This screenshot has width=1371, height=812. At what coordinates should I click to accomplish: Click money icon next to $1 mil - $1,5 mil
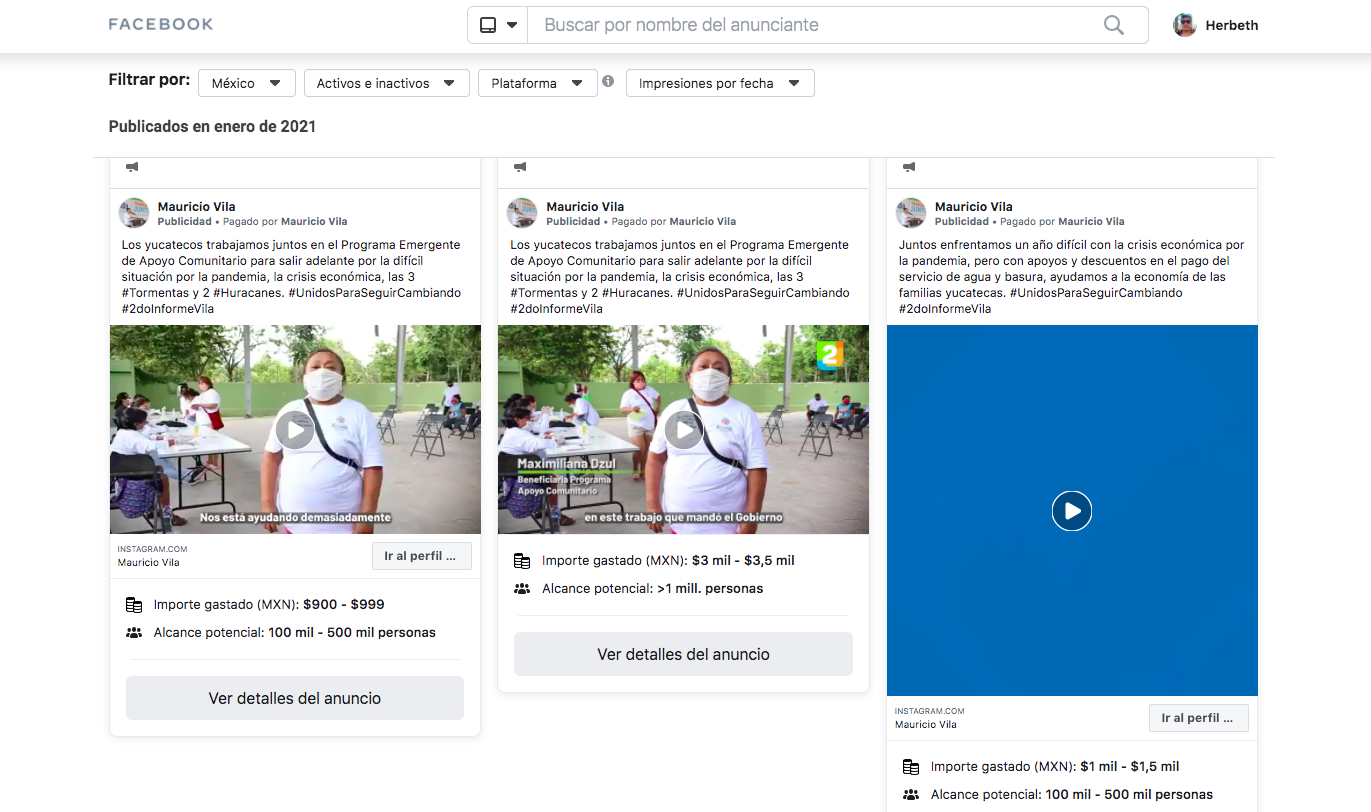[x=911, y=767]
